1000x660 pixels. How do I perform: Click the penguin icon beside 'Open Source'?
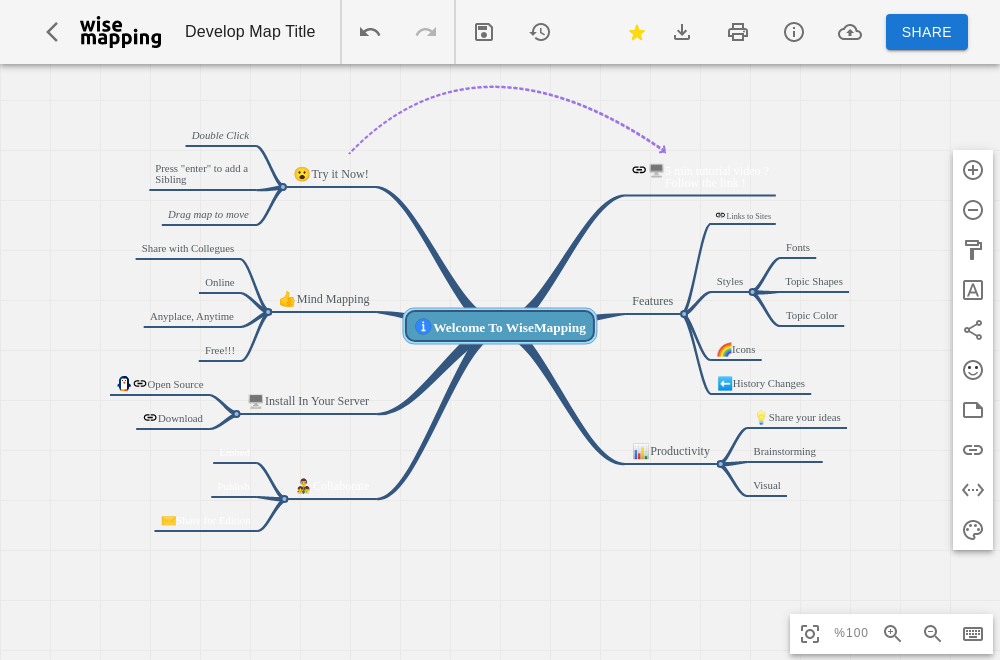[124, 383]
